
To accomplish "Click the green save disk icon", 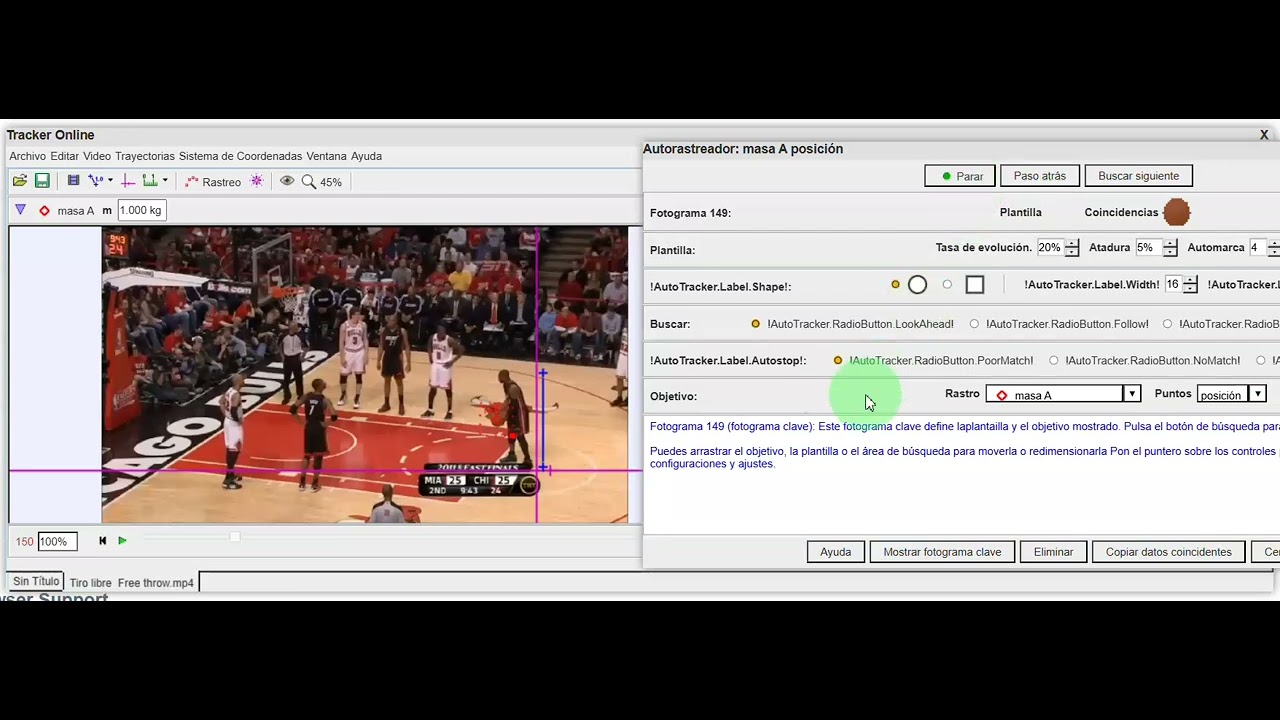I will tap(42, 181).
